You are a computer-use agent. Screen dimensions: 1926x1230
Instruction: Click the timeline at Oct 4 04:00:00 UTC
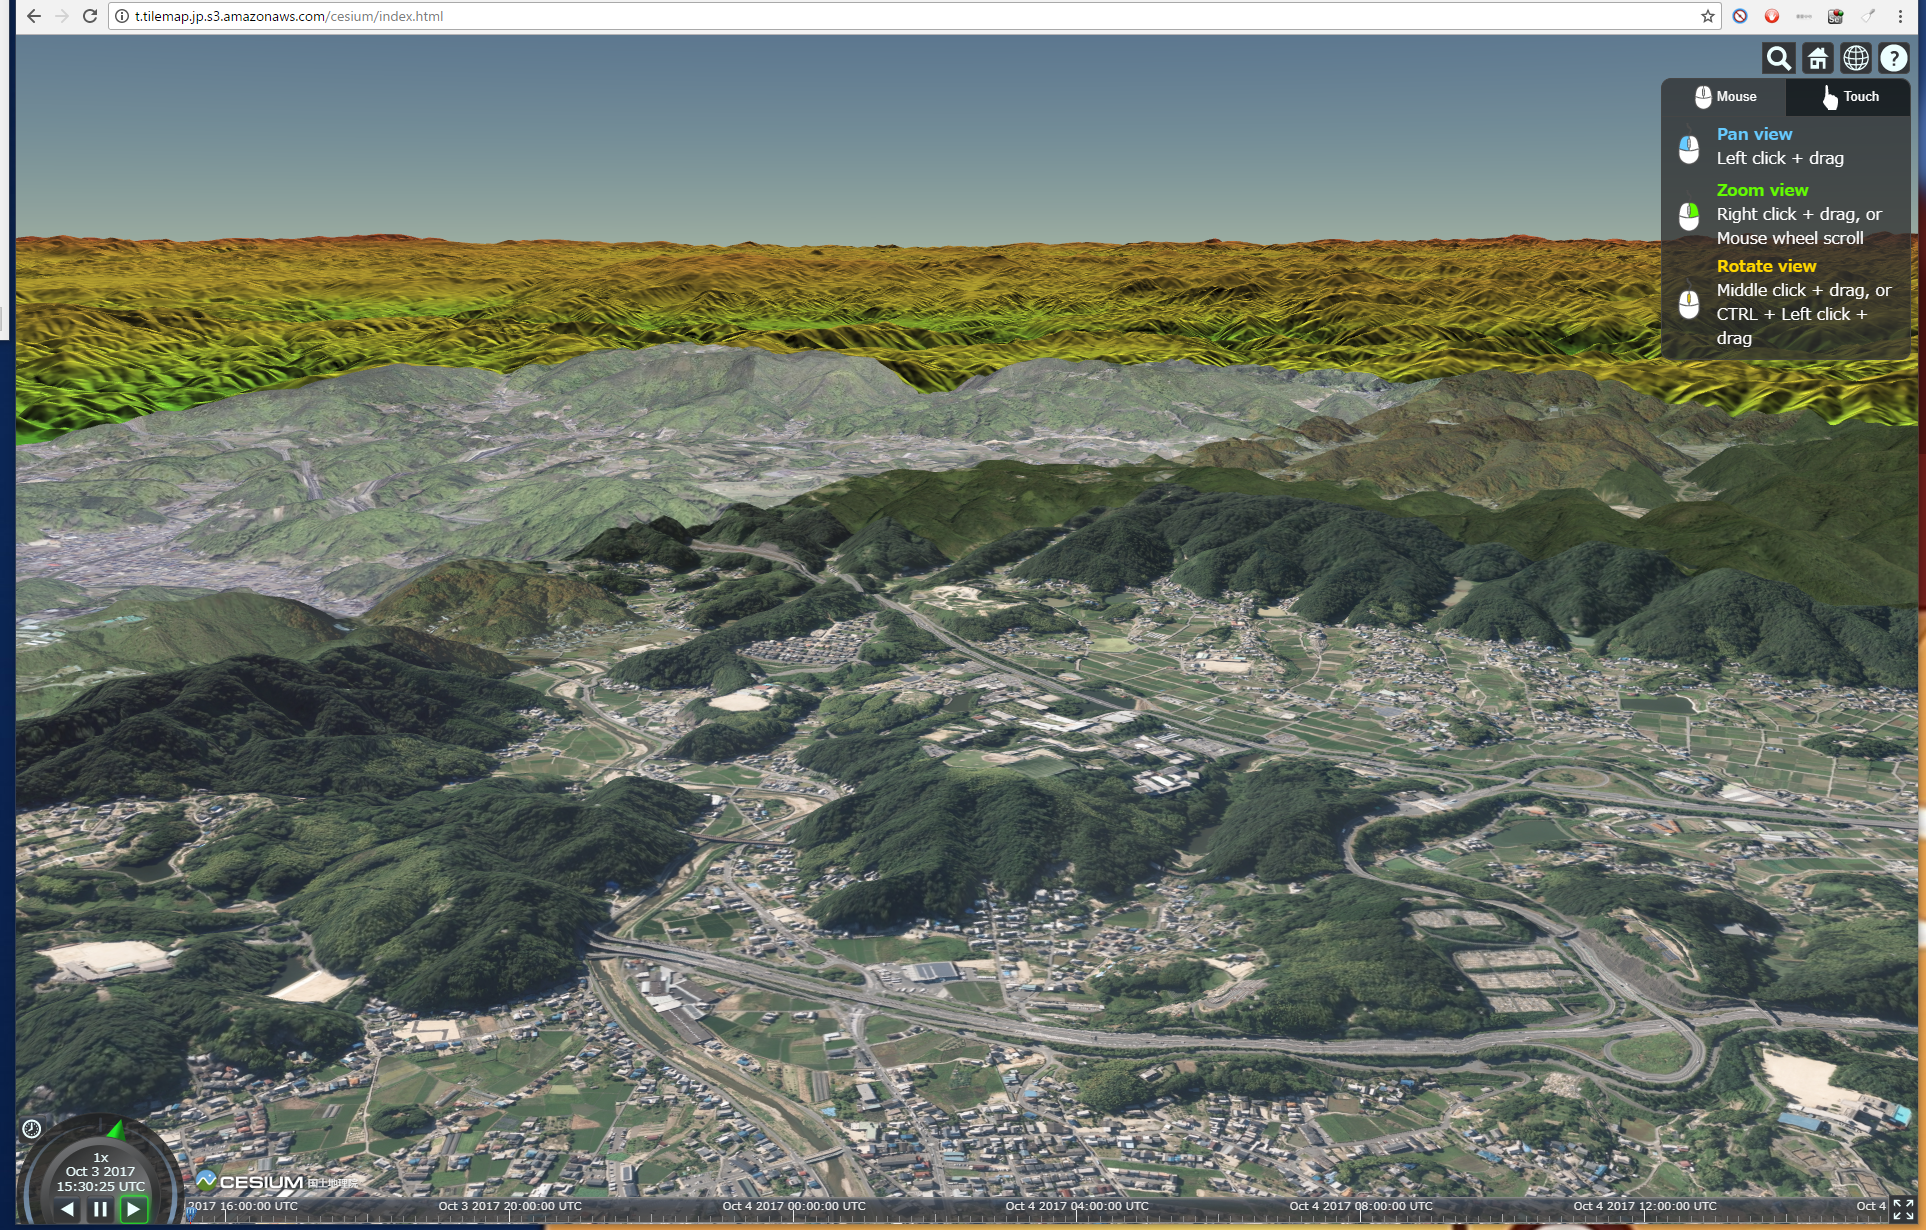pyautogui.click(x=1077, y=1207)
